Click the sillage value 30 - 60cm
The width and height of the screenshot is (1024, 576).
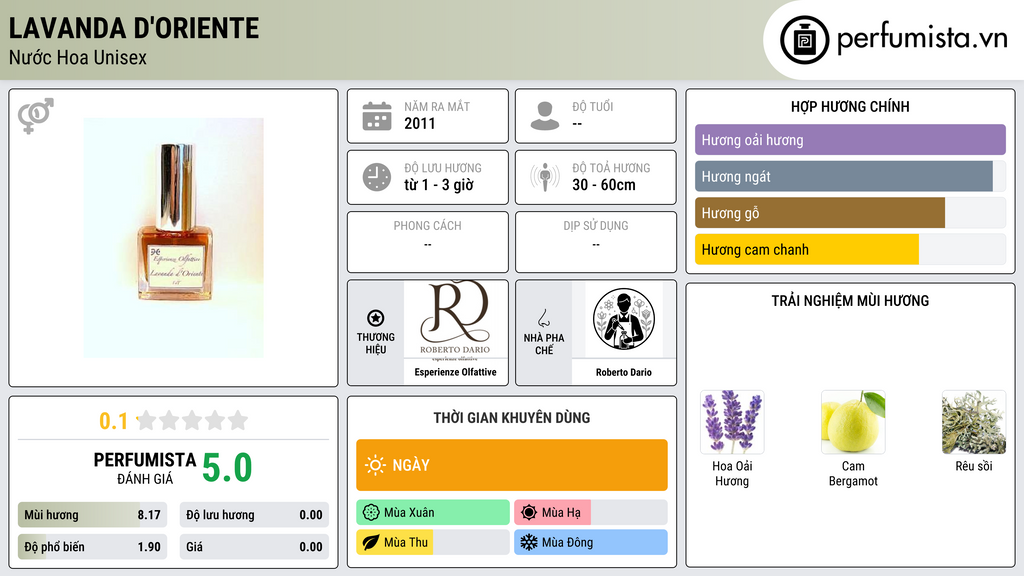[x=604, y=185]
